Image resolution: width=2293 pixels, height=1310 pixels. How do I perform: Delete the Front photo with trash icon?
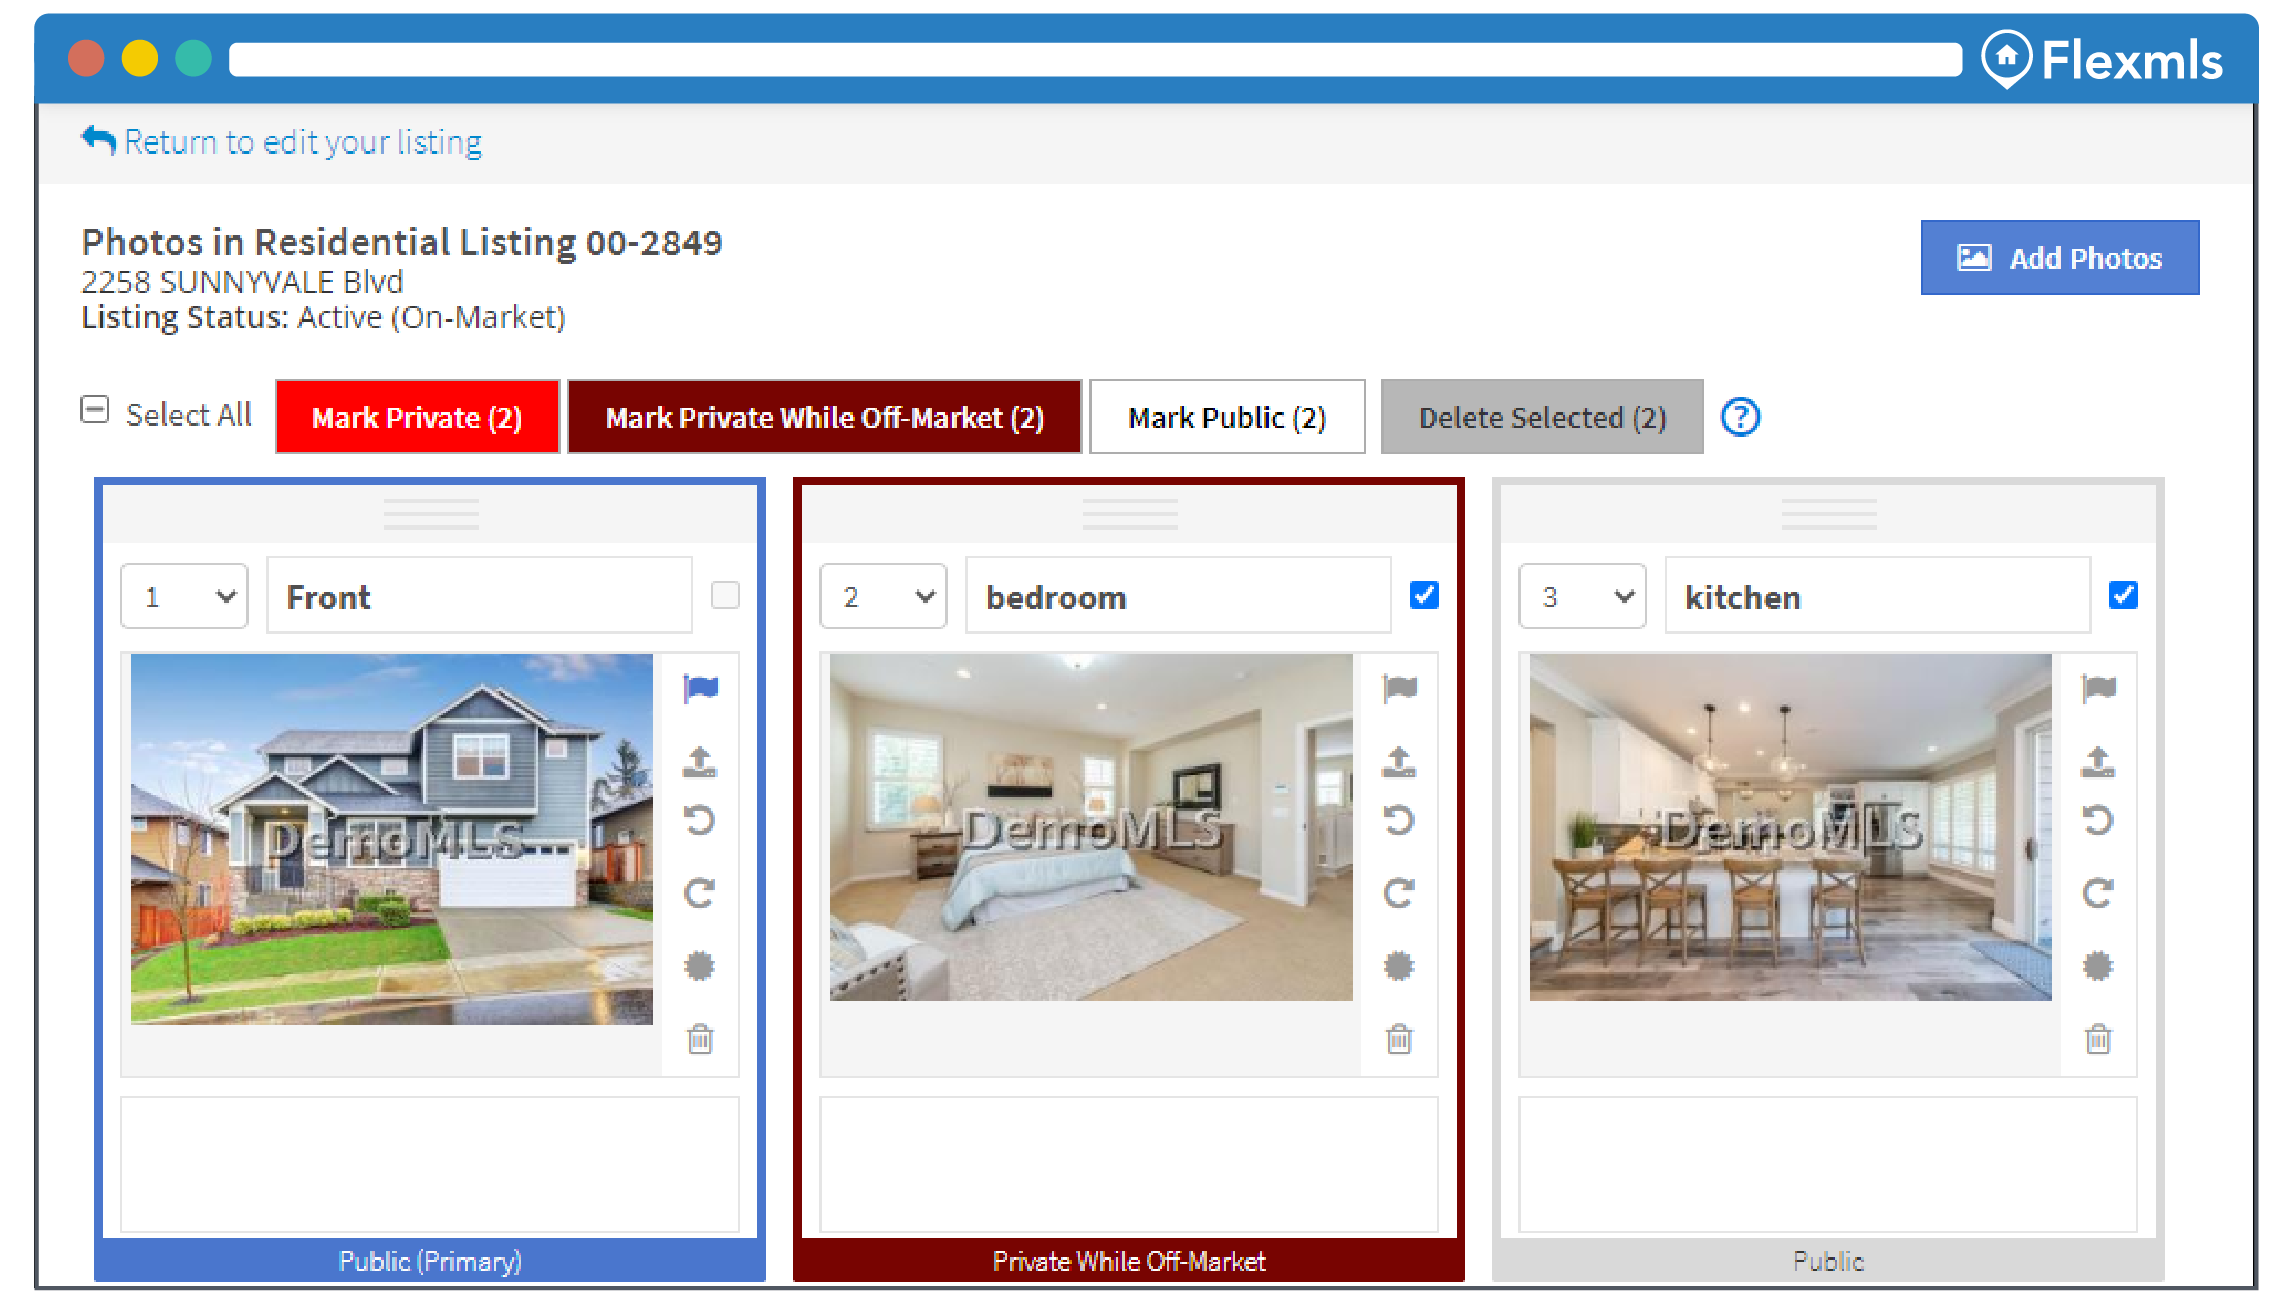[x=700, y=1039]
